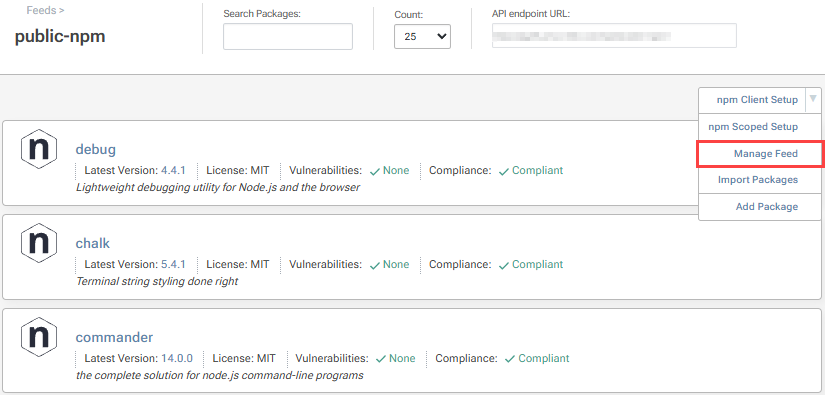Click debug's Compliant status
This screenshot has width=825, height=395.
[x=531, y=170]
